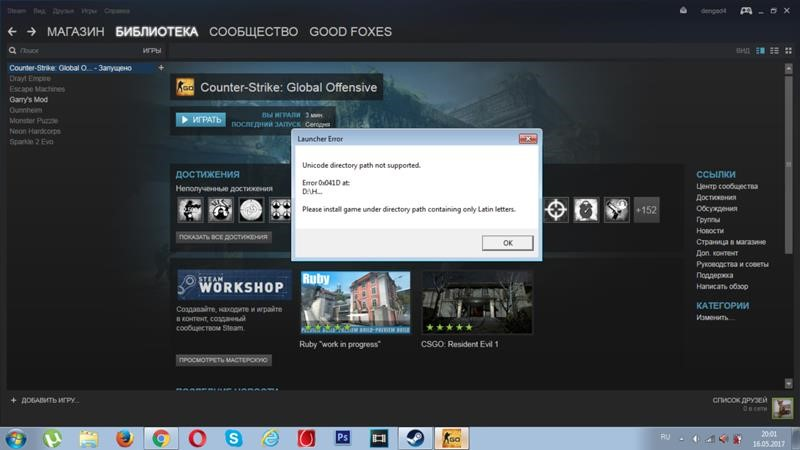The height and width of the screenshot is (450, 800).
Task: Select Sparkle 2 Evo in game list
Action: pyautogui.click(x=31, y=142)
